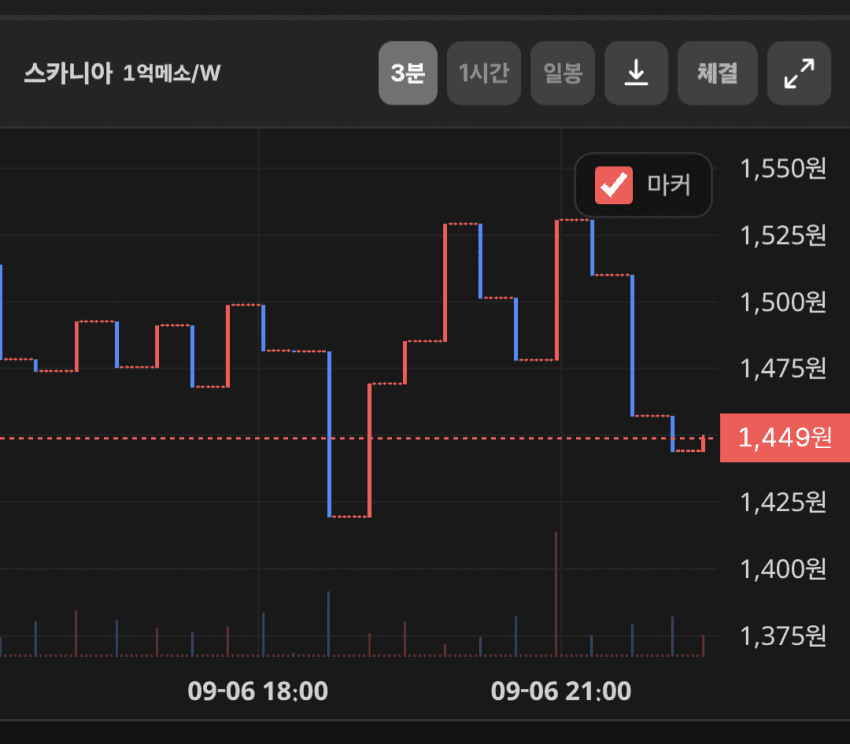This screenshot has width=850, height=744.
Task: Click the 1,550원 price axis label
Action: [x=783, y=169]
